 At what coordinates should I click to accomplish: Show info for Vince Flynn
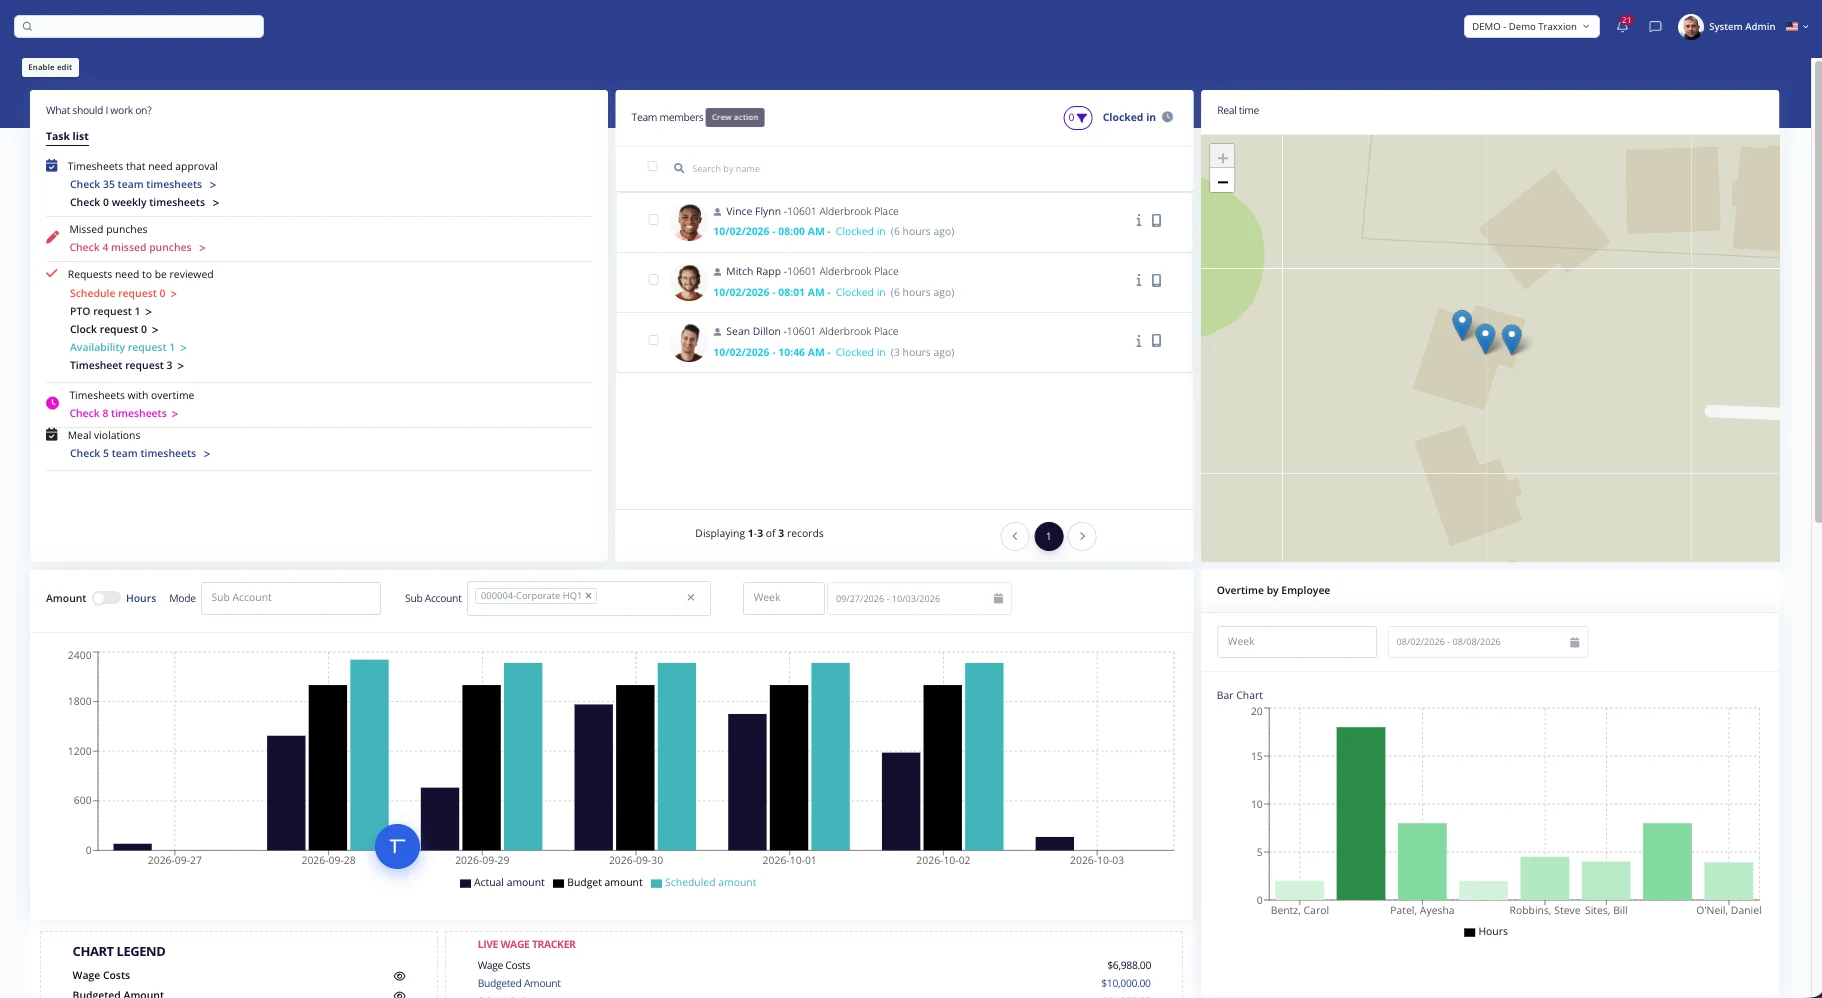point(1138,220)
